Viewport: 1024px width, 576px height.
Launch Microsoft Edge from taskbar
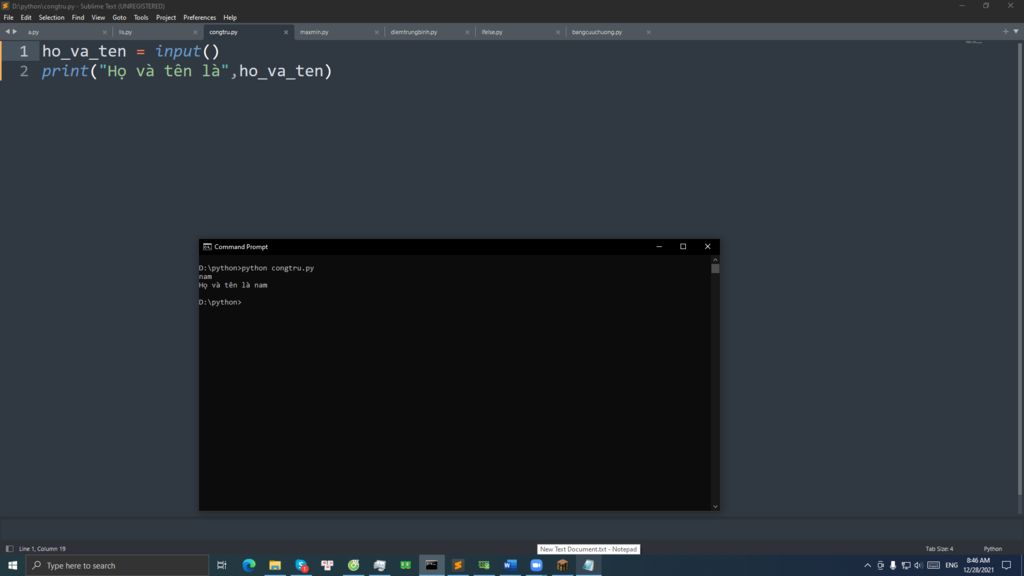tap(249, 566)
